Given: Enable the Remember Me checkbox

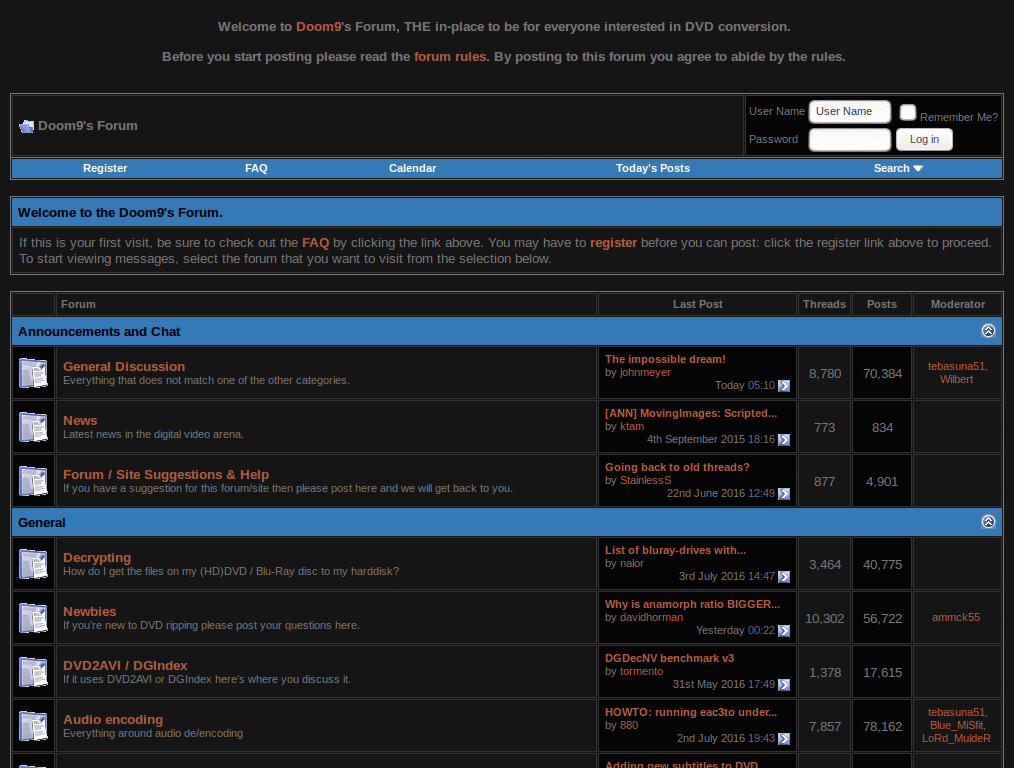Looking at the screenshot, I should click(907, 112).
